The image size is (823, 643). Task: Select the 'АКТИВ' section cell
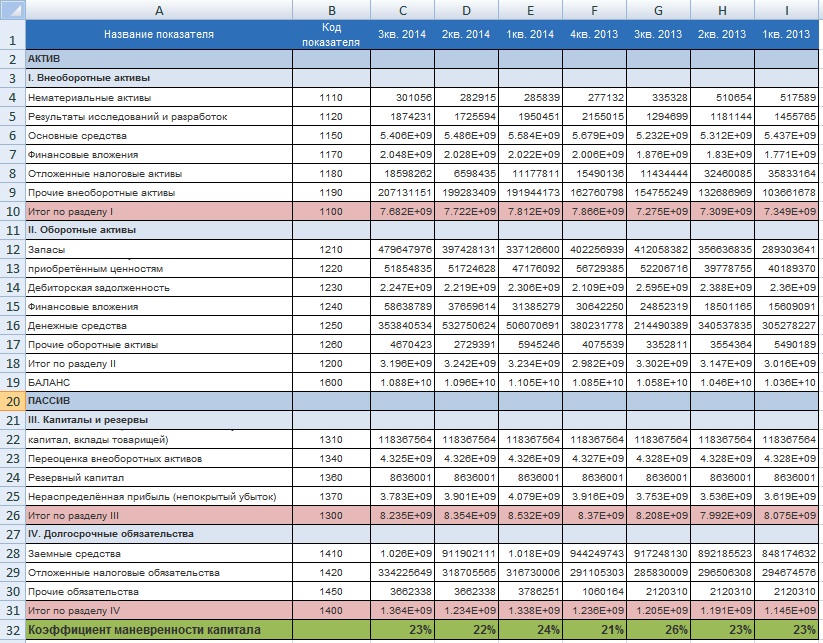158,59
